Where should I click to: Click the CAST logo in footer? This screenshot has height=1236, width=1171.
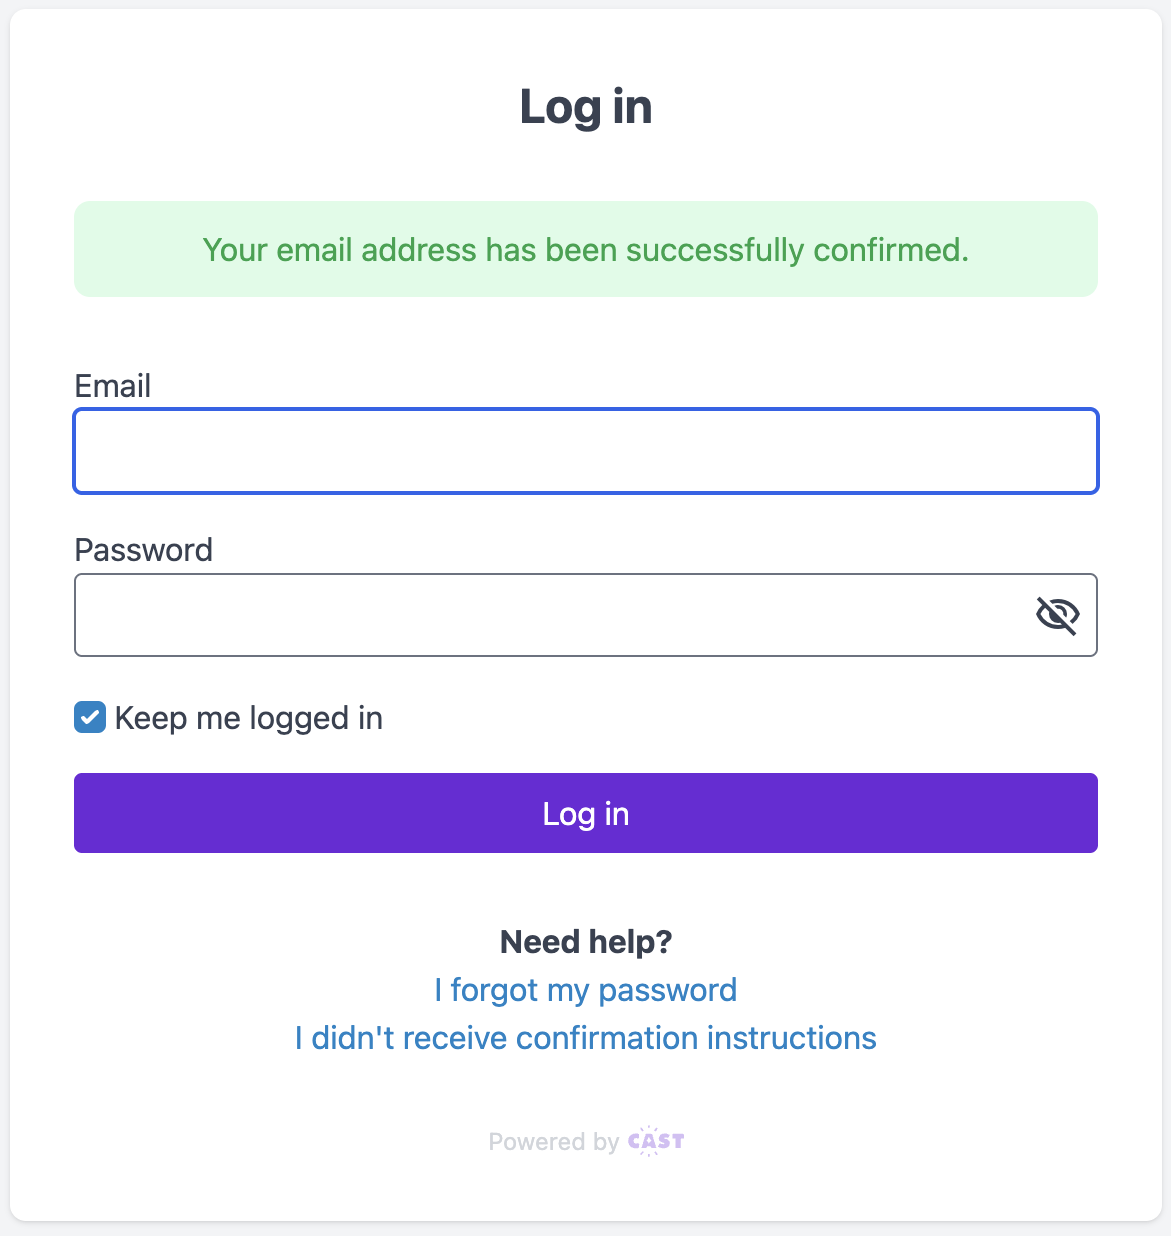(656, 1141)
